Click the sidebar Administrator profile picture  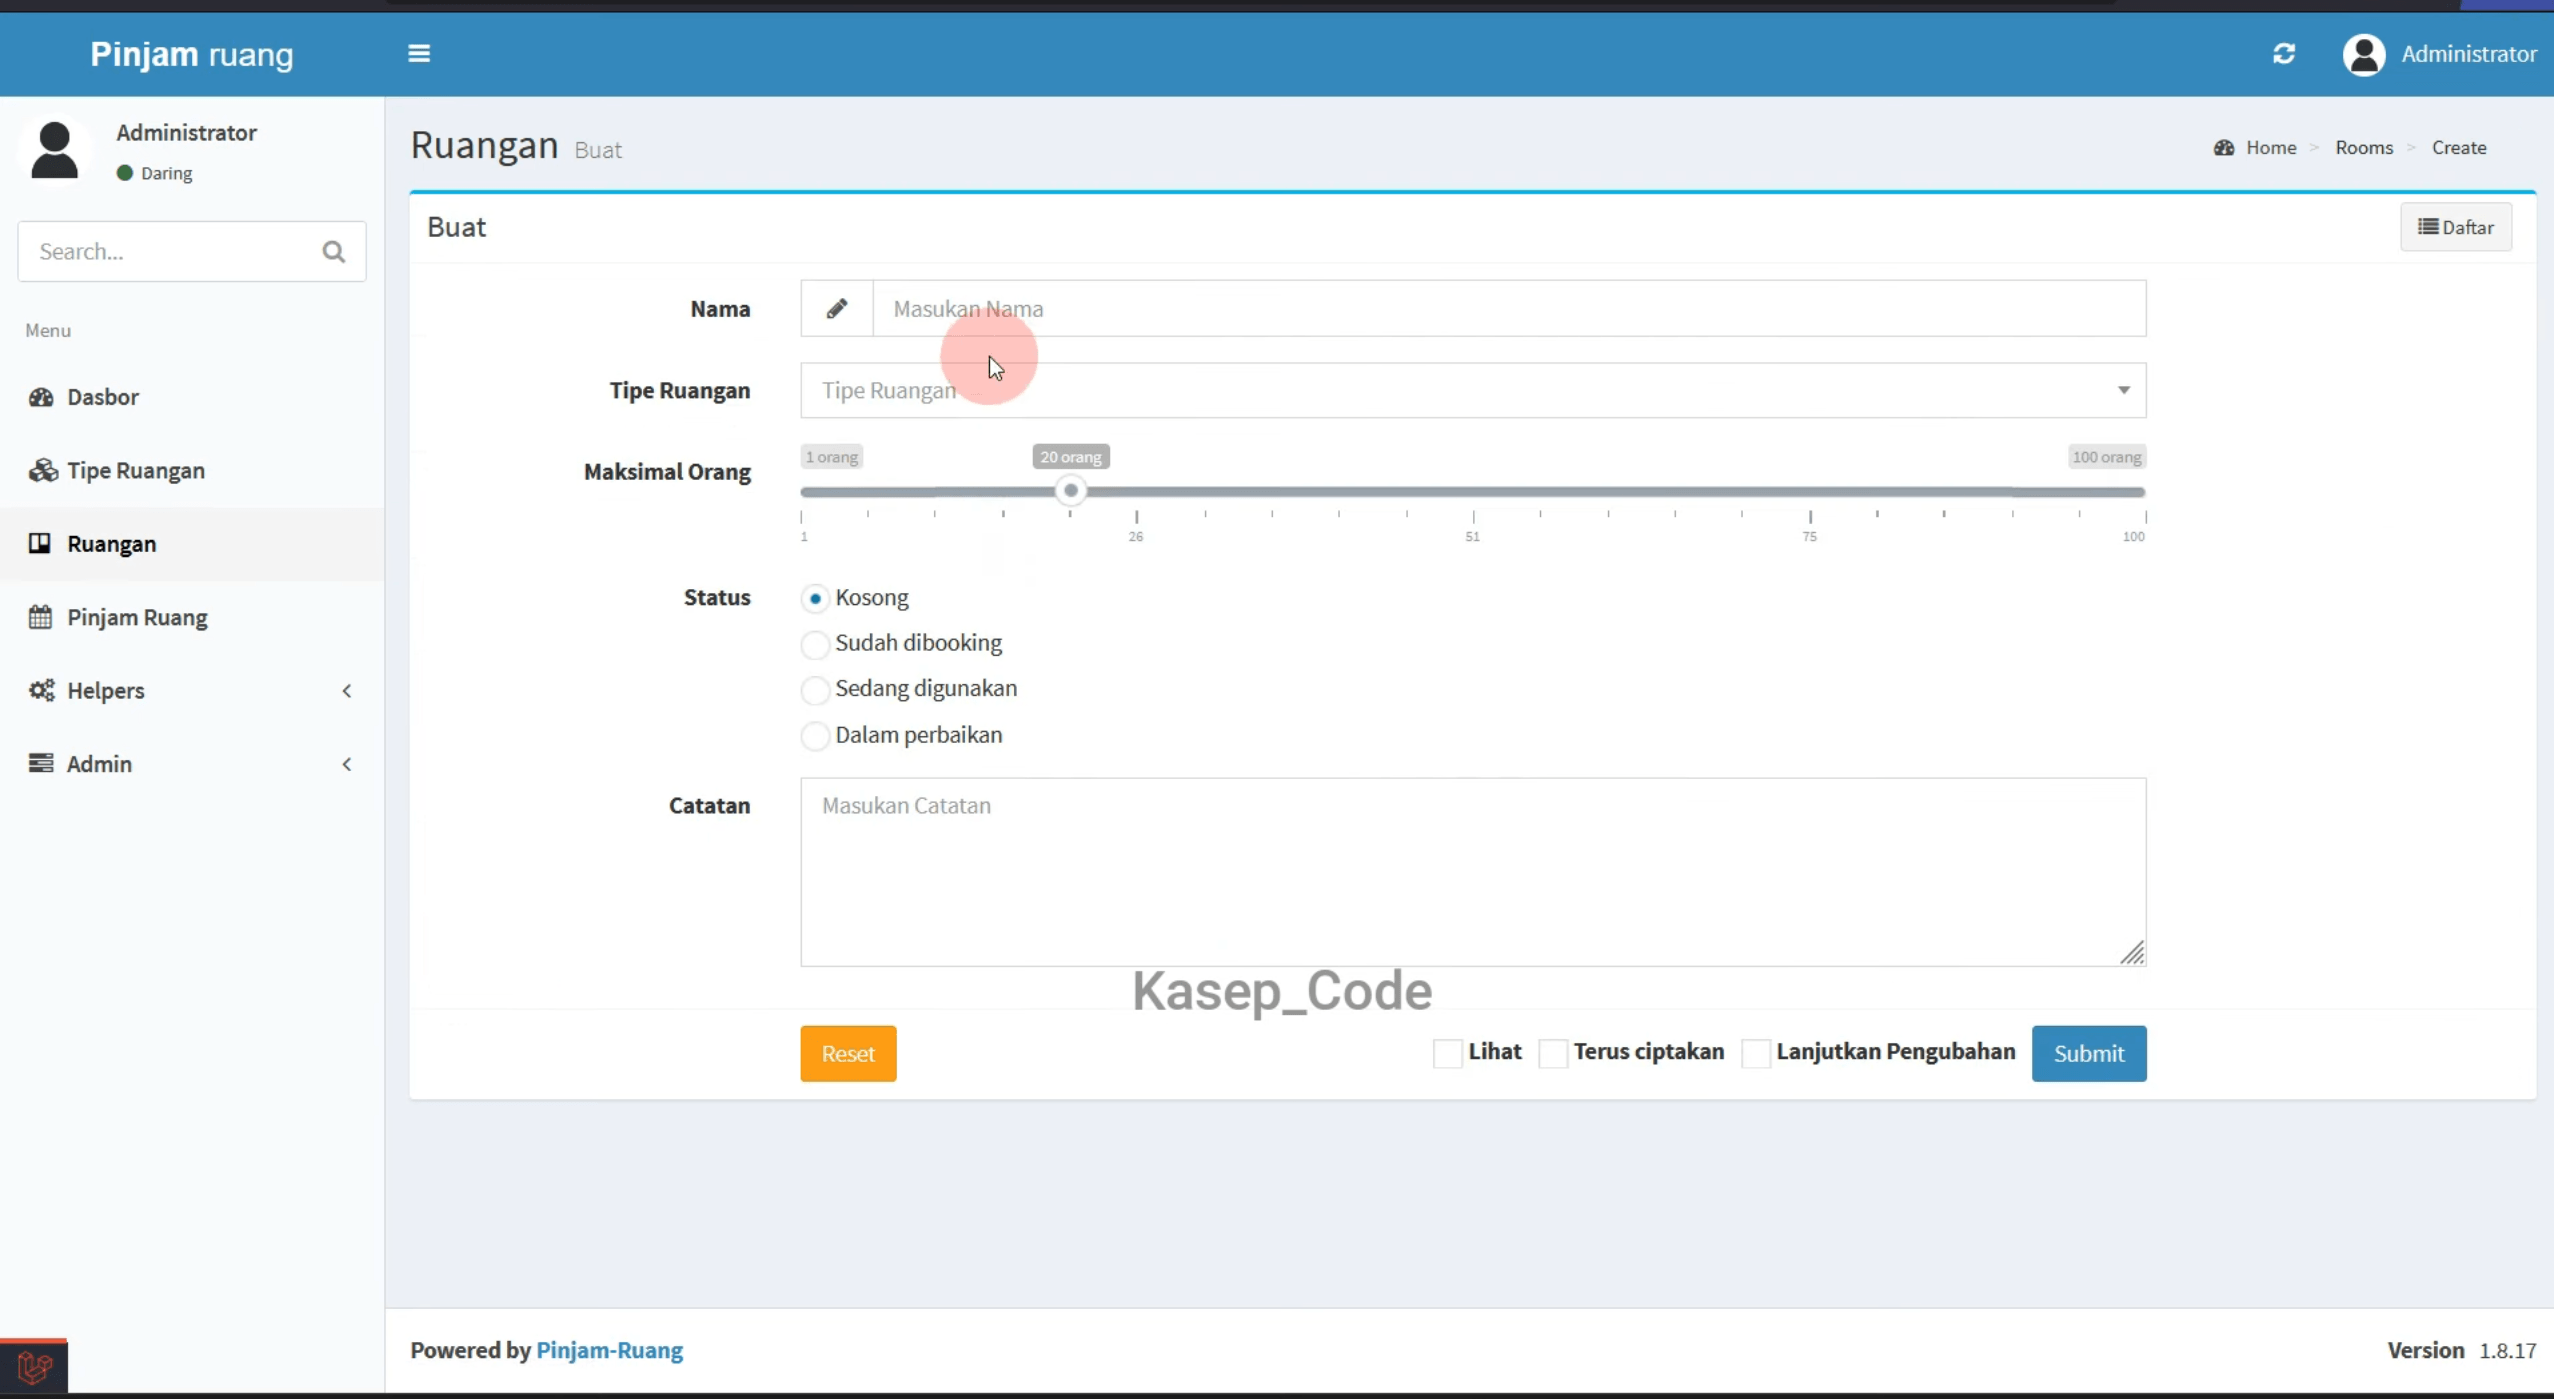coord(54,150)
